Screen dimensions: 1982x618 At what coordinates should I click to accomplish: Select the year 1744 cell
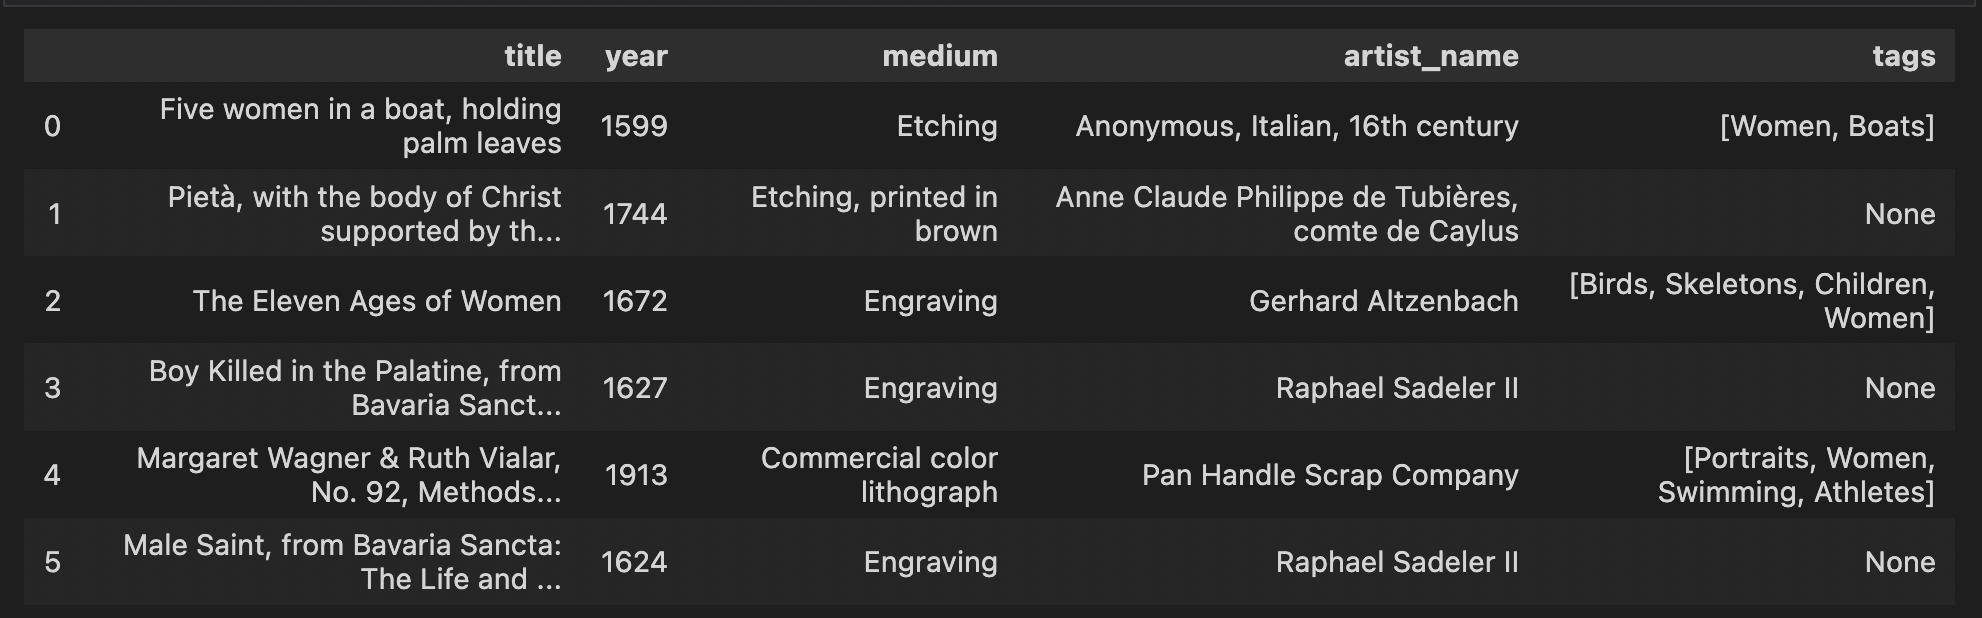tap(635, 214)
